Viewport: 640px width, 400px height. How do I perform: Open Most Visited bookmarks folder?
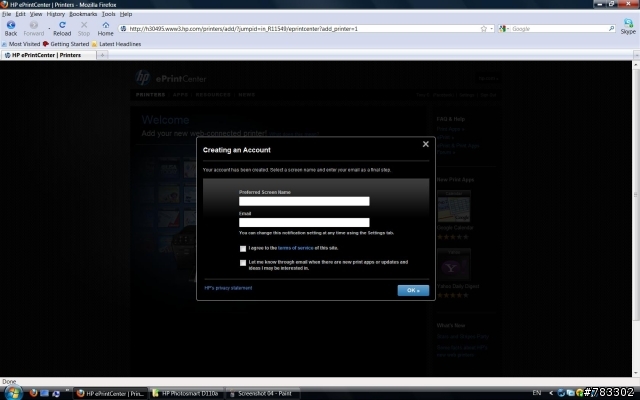pos(21,44)
